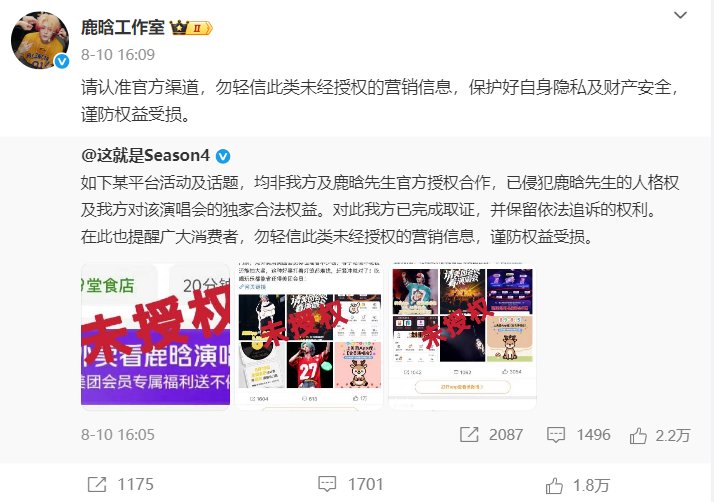Open the @这就是Season4 account link
This screenshot has width=714, height=502.
145,156
